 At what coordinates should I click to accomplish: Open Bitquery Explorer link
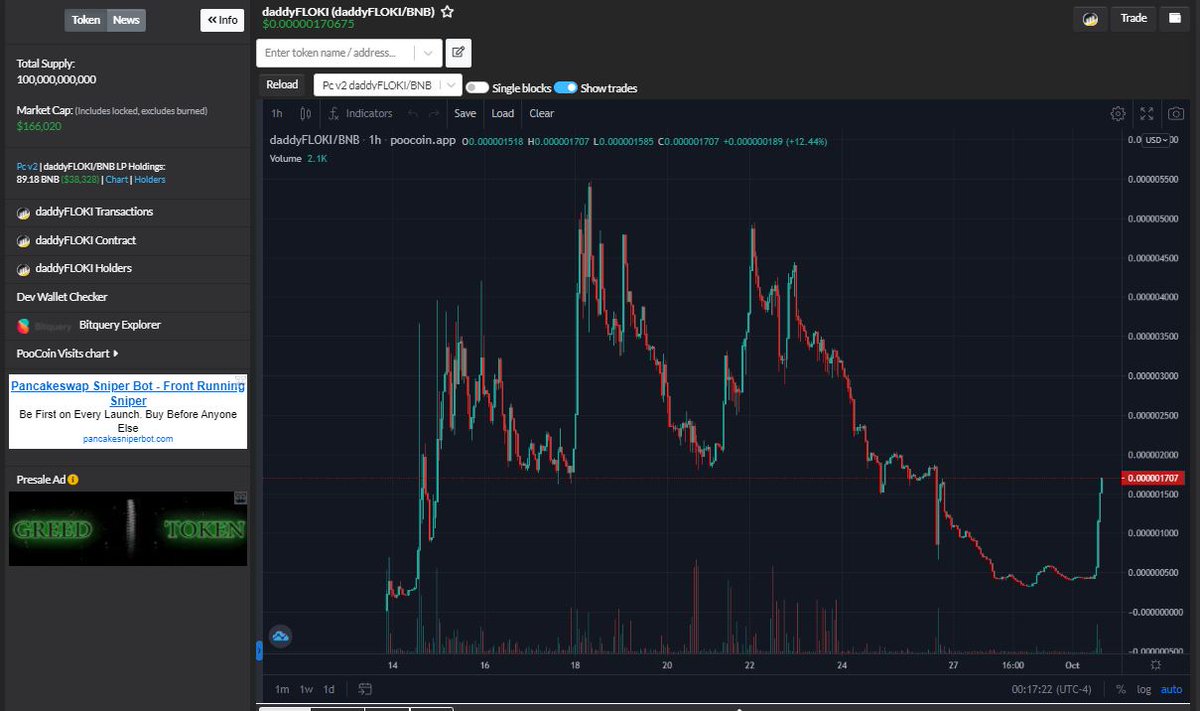[x=119, y=325]
